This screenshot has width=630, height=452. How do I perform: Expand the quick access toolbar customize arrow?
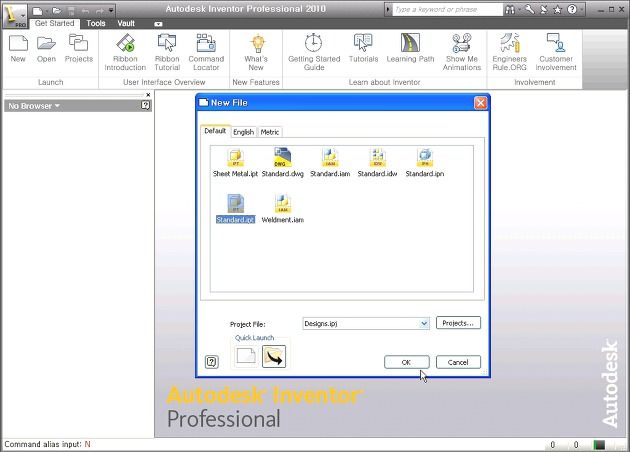[x=111, y=10]
